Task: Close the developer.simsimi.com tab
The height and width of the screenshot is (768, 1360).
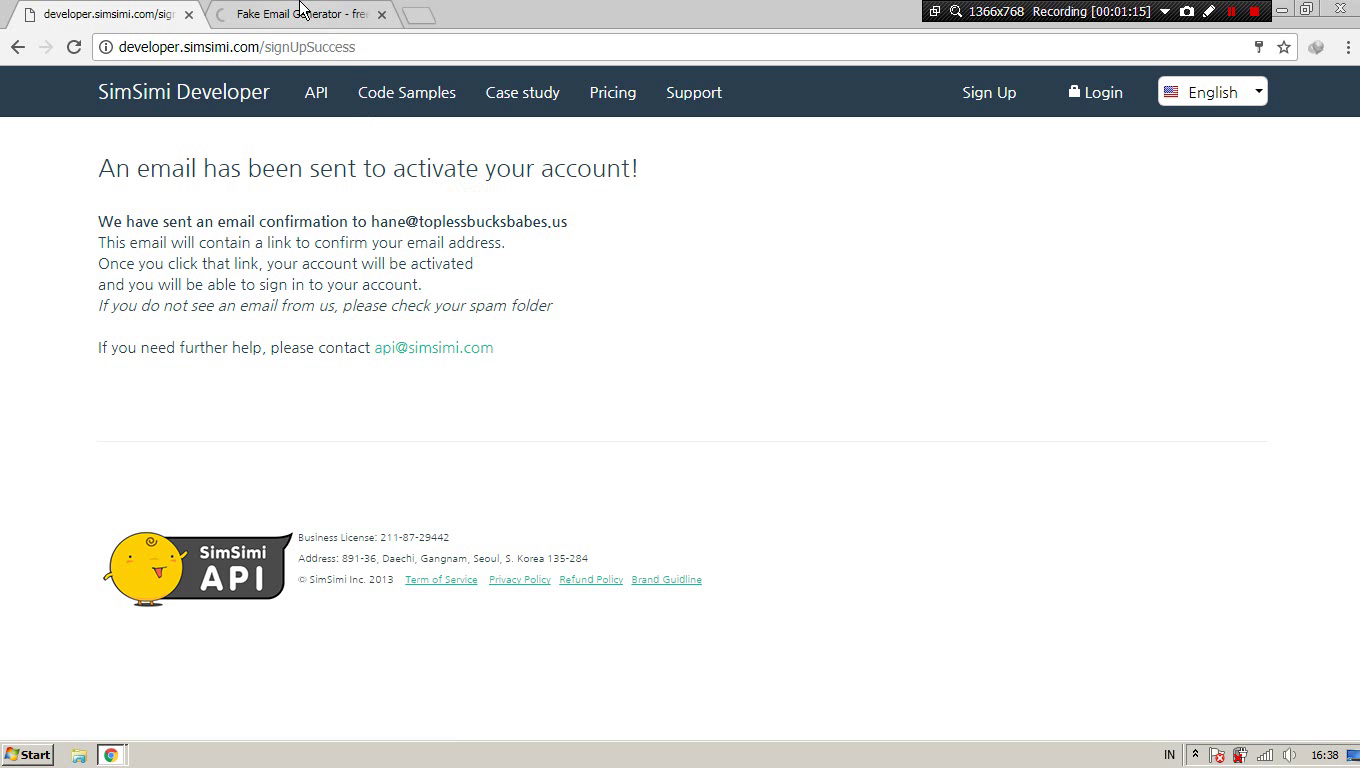Action: [189, 15]
